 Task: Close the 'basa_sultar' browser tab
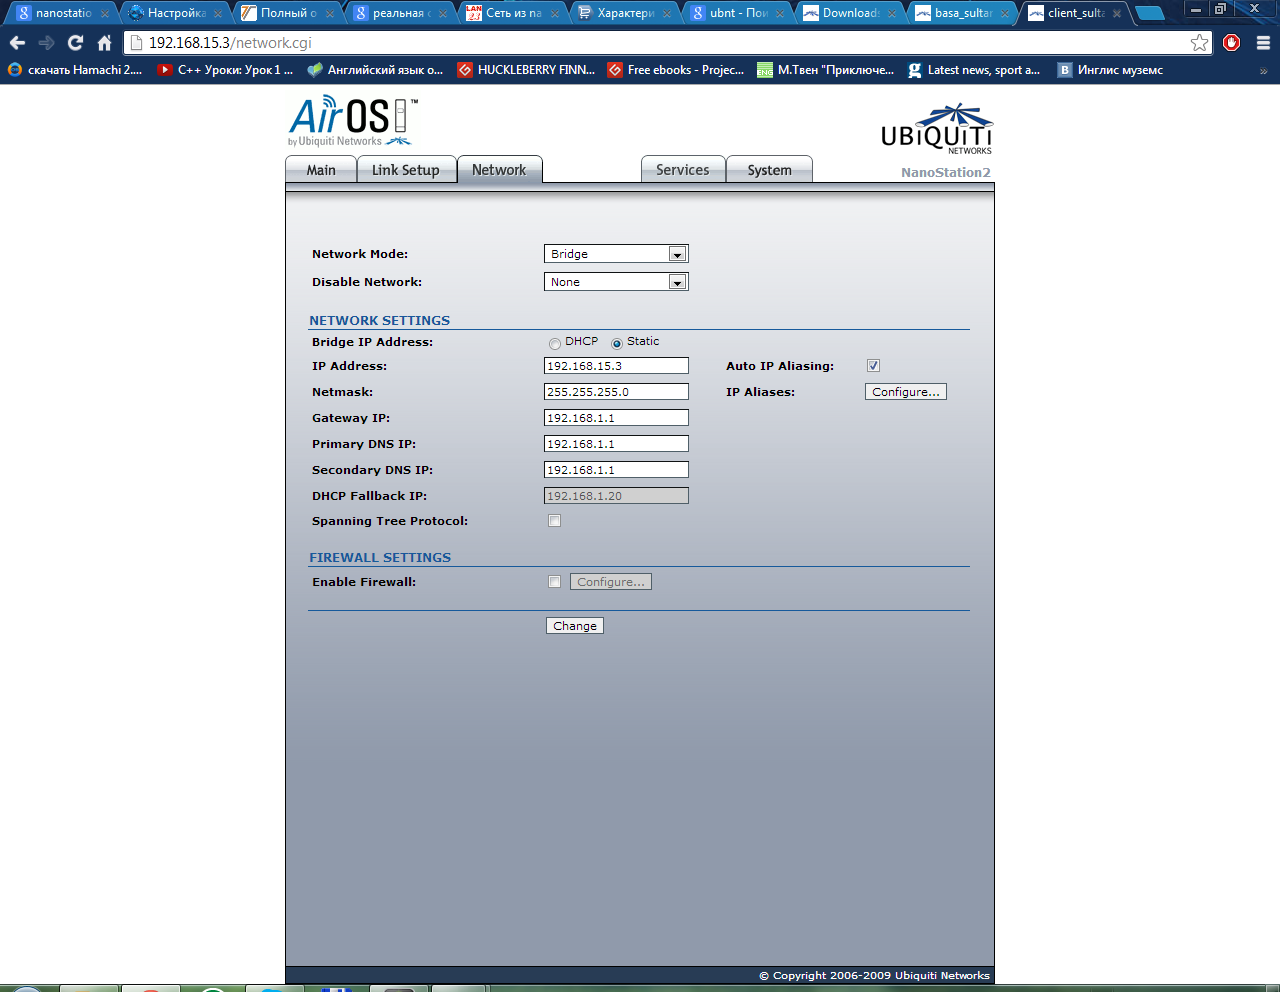point(1005,14)
